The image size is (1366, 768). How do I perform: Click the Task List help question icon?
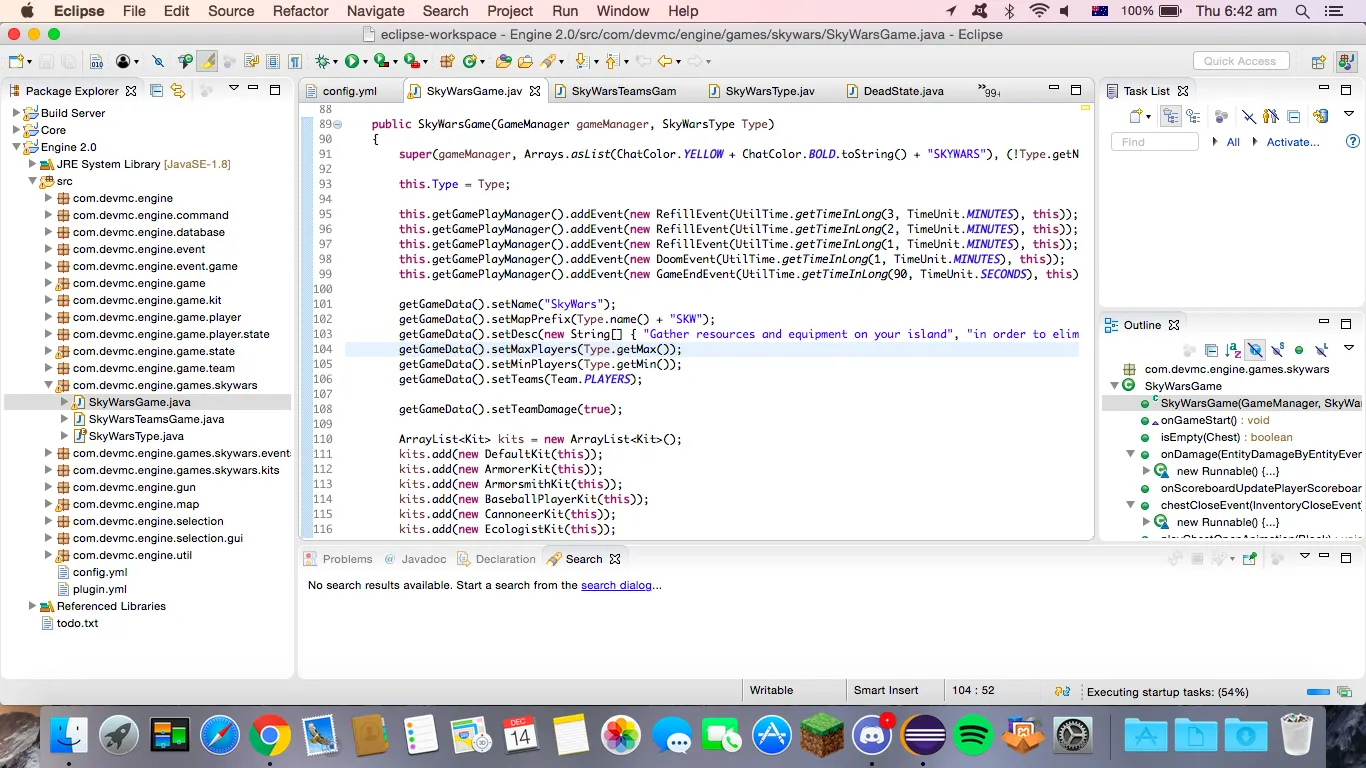[1353, 141]
